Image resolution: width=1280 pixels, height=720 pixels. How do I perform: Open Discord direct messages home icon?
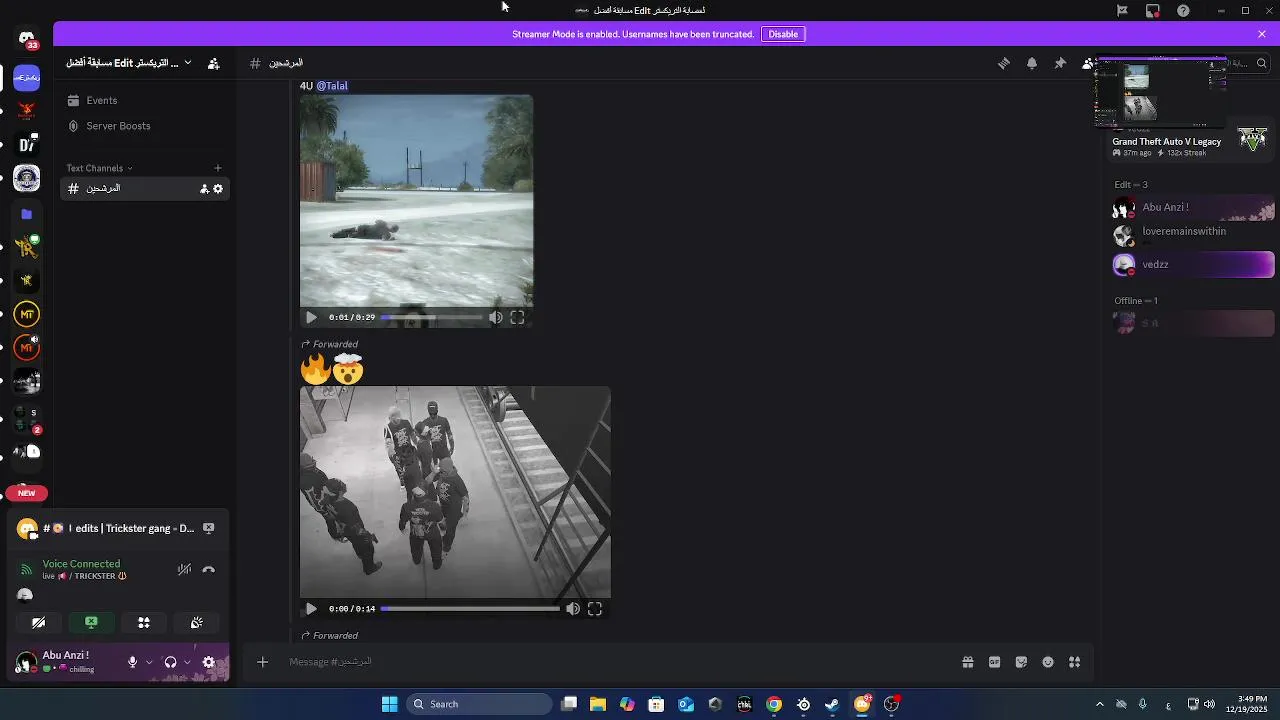click(x=27, y=39)
